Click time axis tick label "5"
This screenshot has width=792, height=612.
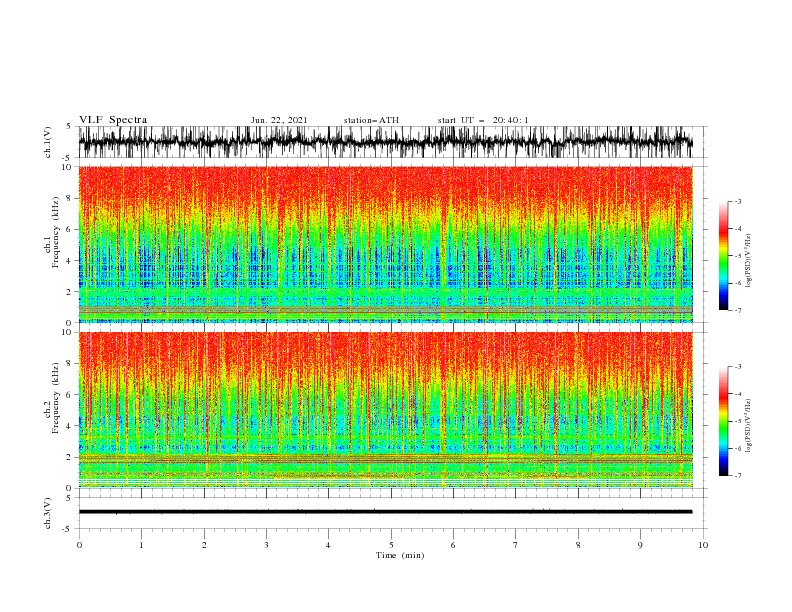pos(391,545)
